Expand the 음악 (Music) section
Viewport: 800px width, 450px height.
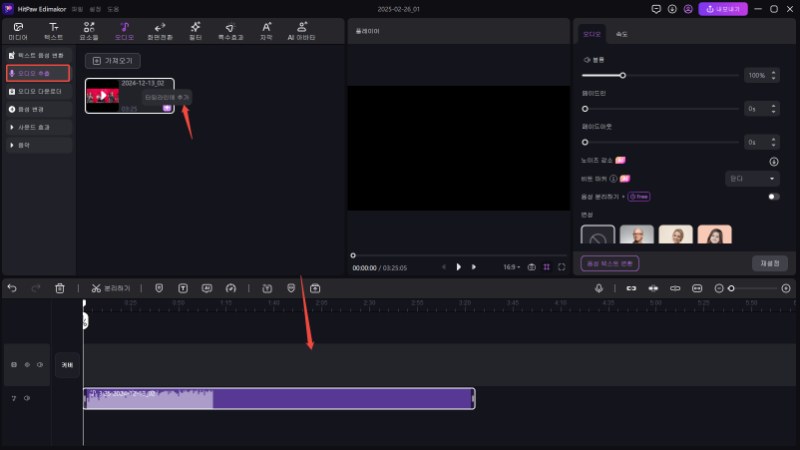(37, 145)
